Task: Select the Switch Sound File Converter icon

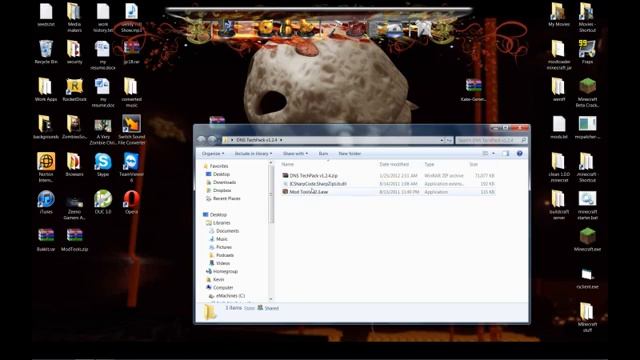Action: (131, 129)
